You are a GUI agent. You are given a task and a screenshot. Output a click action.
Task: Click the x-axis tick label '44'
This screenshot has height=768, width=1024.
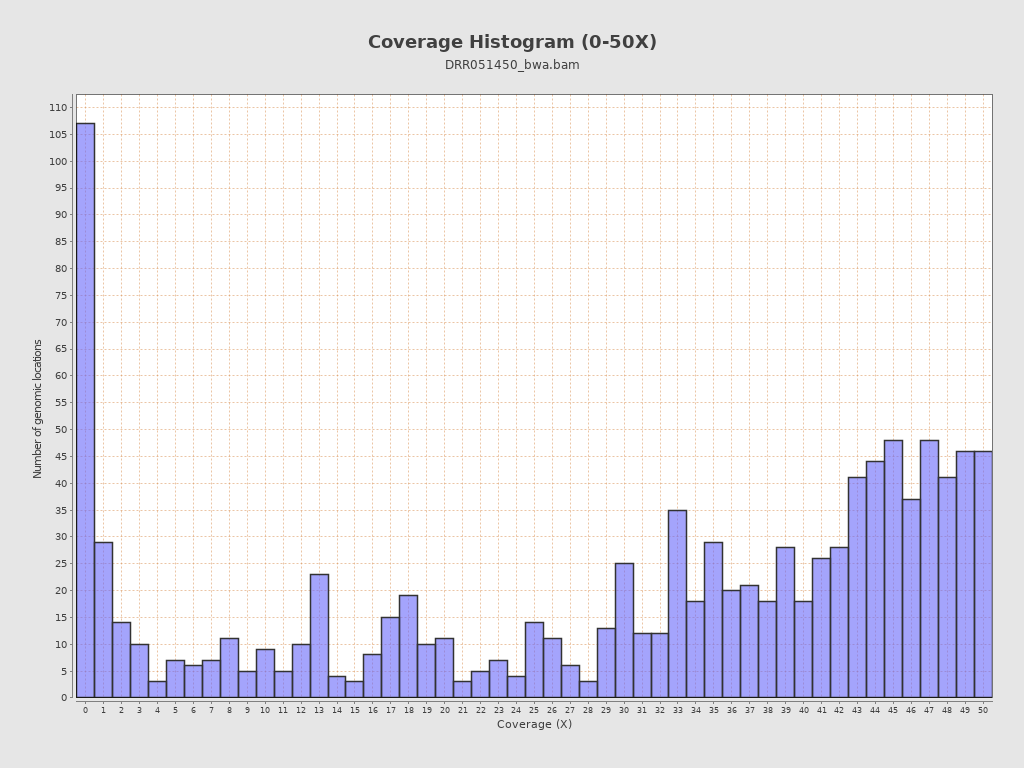(876, 711)
